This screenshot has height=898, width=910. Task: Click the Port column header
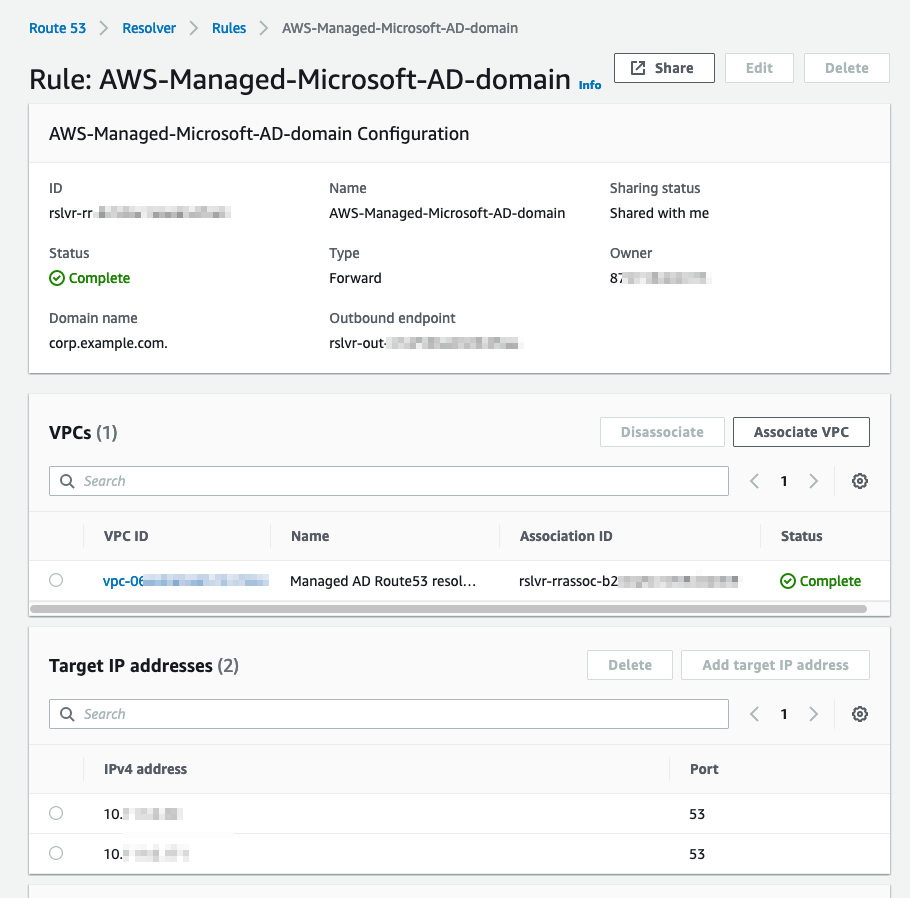(x=704, y=769)
